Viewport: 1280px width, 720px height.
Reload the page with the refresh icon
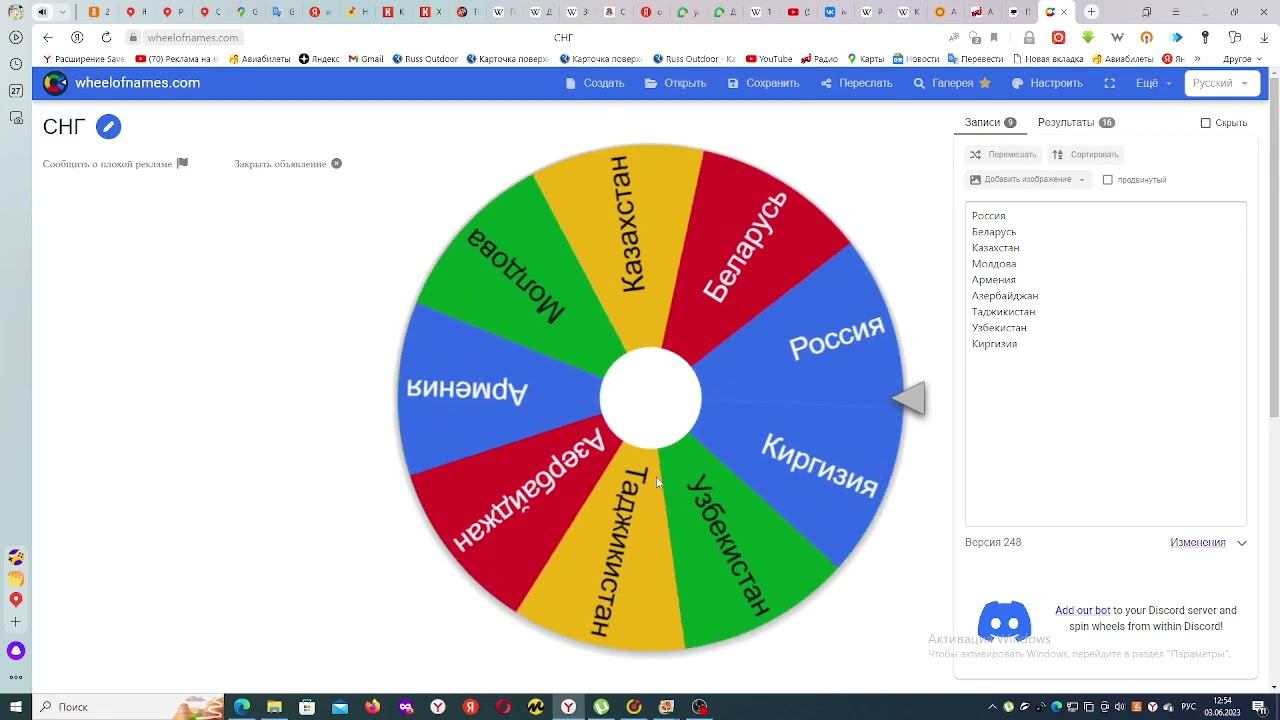pyautogui.click(x=106, y=37)
